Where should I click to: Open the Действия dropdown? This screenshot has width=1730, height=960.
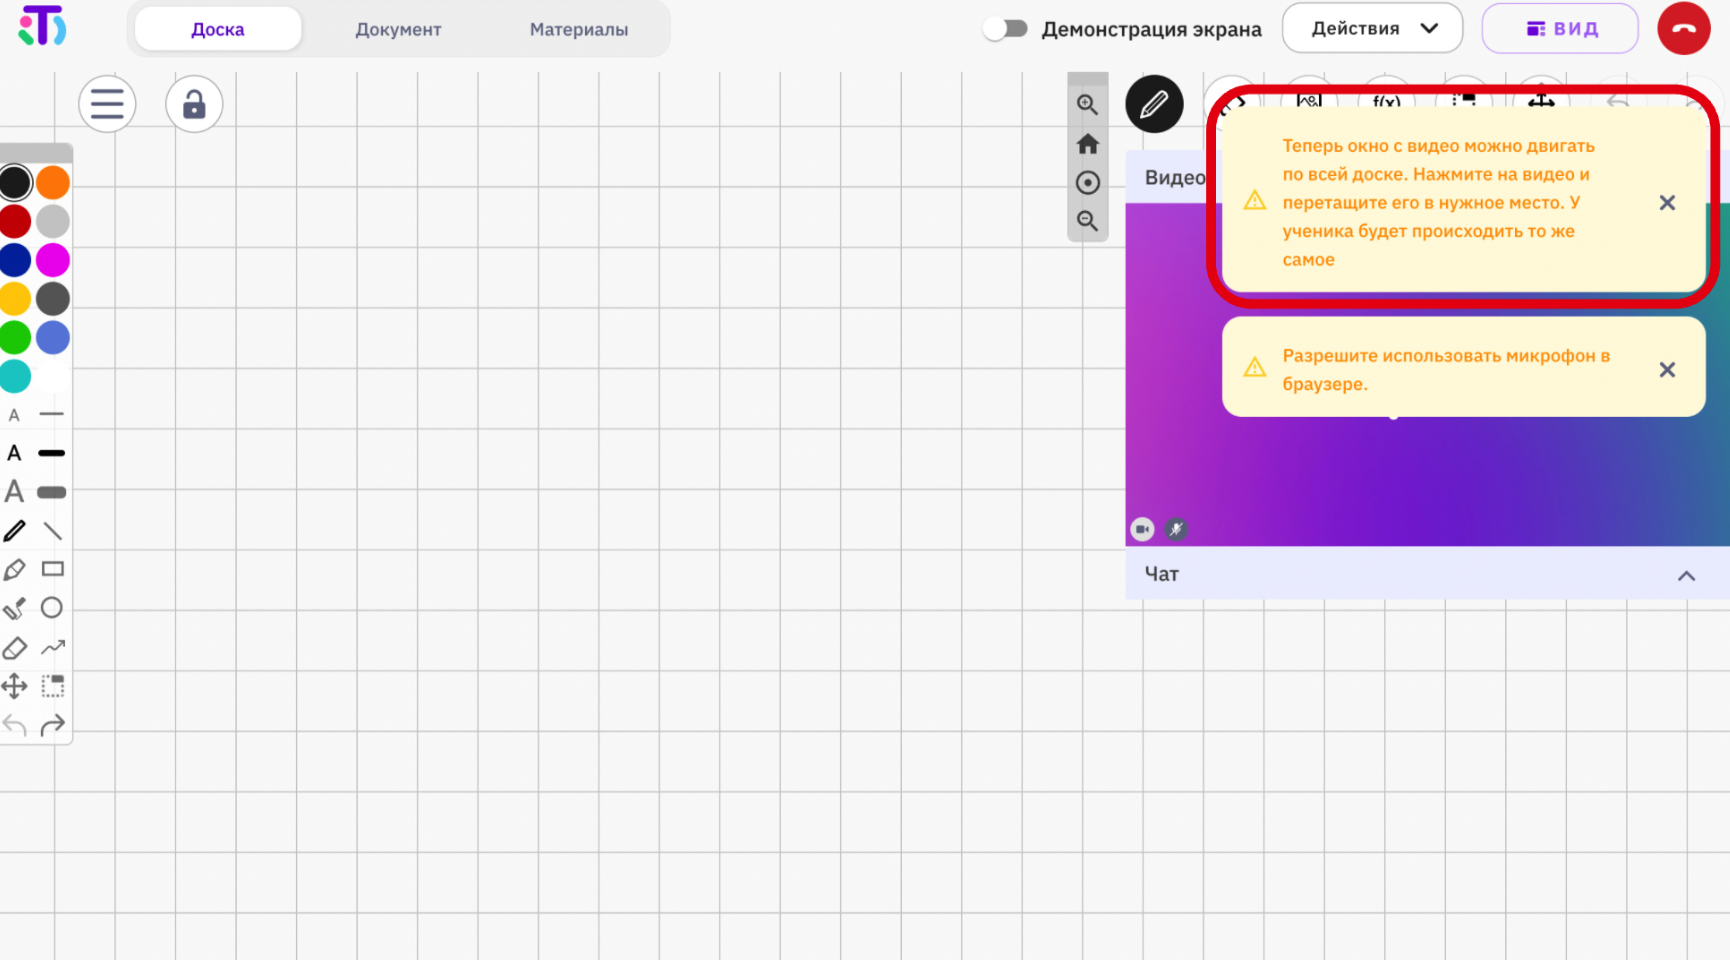click(1373, 28)
